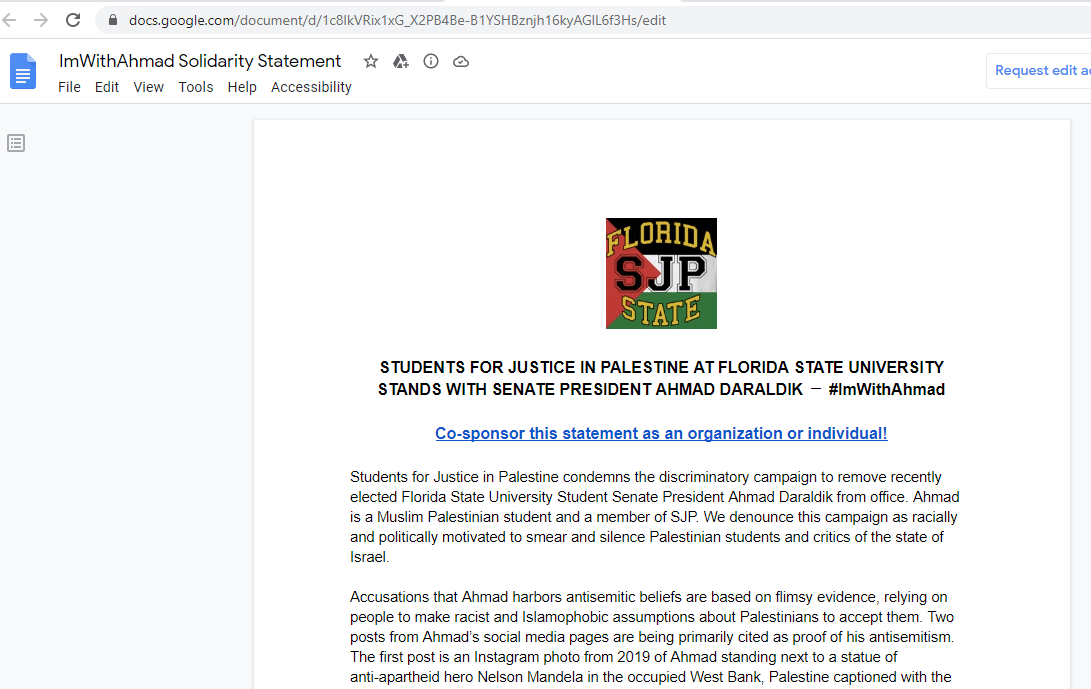Open the Google Docs home icon
This screenshot has width=1091, height=689.
(23, 71)
